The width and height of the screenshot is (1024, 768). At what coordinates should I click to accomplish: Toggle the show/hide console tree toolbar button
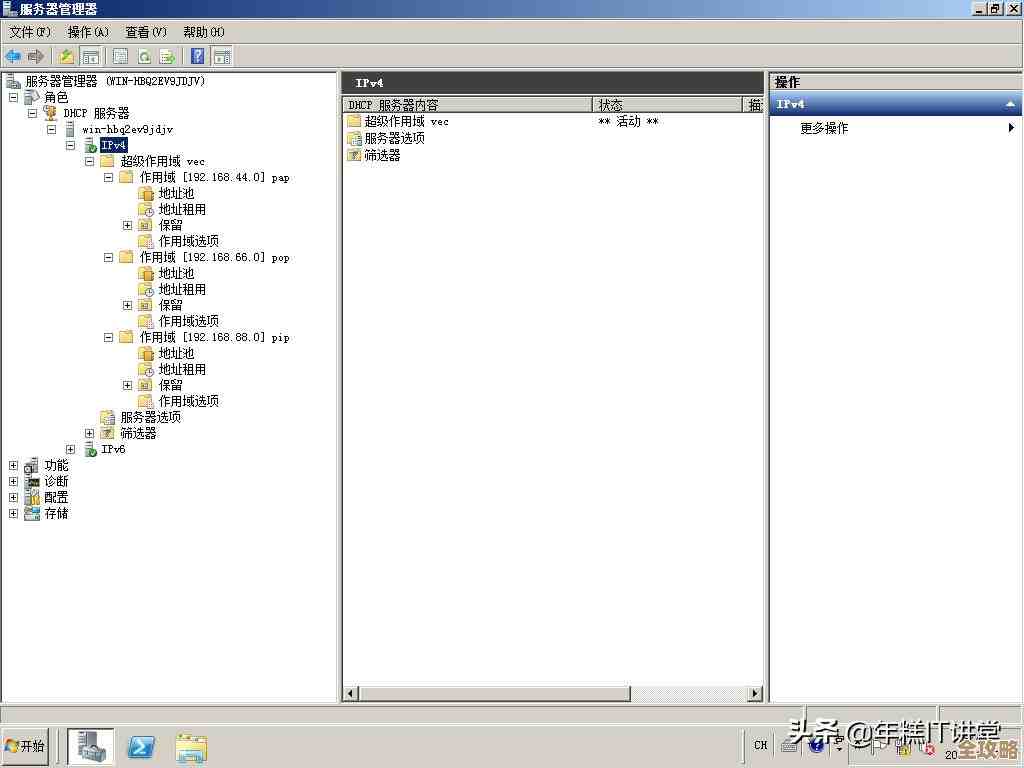tap(91, 57)
